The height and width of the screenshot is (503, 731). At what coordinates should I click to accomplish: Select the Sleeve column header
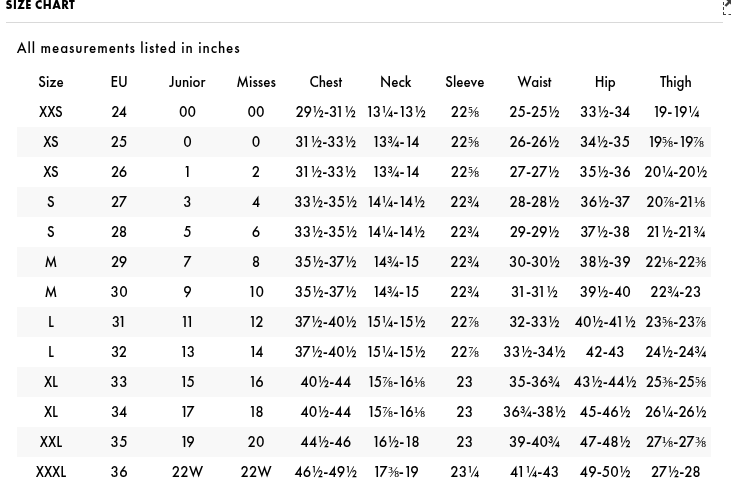tap(465, 82)
